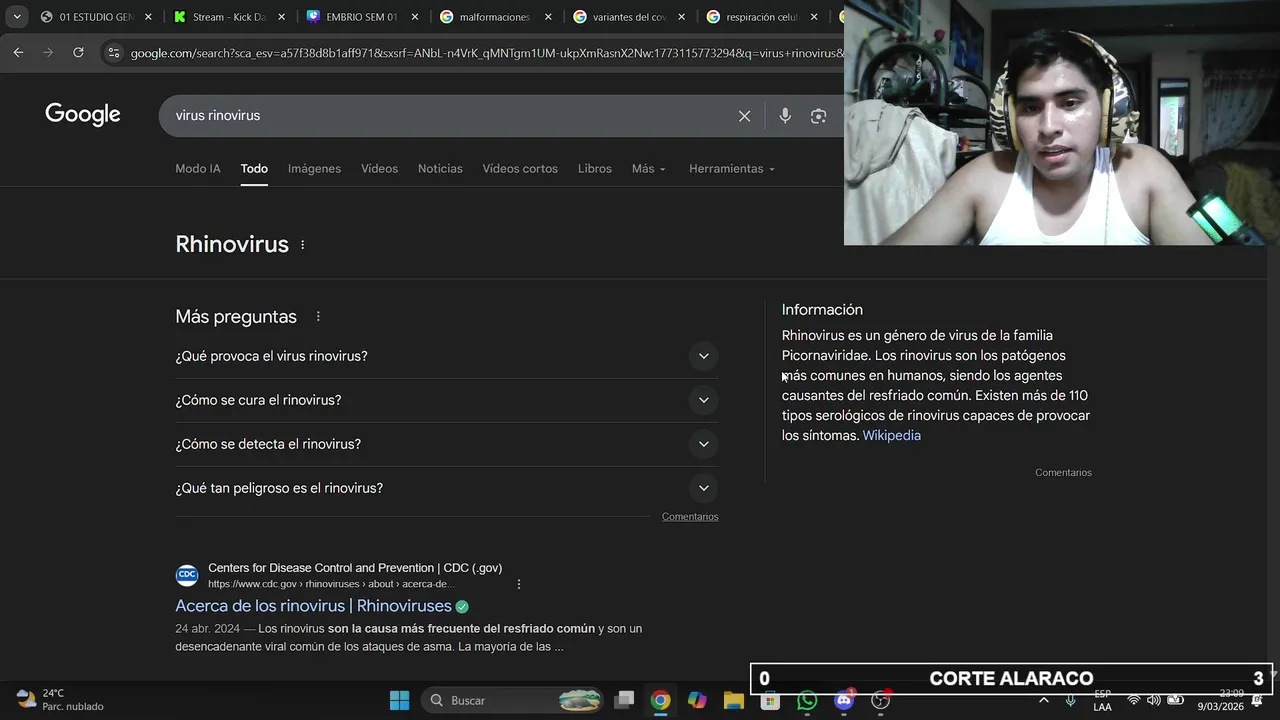
Task: Click the CDC site name of first result
Action: pyautogui.click(x=355, y=568)
